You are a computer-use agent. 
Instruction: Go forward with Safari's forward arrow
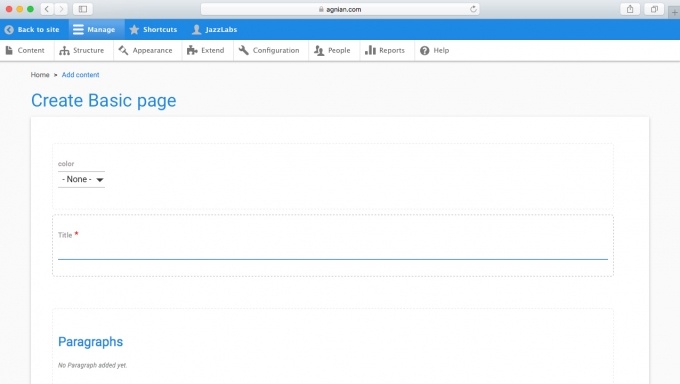pos(61,9)
